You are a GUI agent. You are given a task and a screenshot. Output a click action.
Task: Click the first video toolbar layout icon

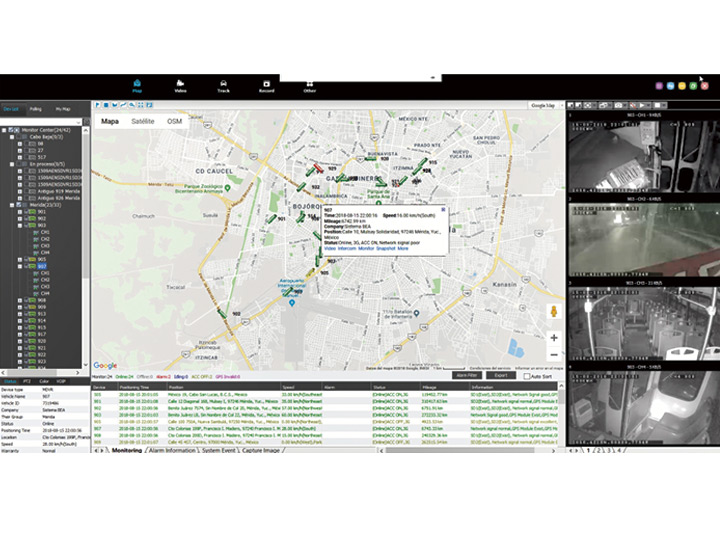click(571, 105)
